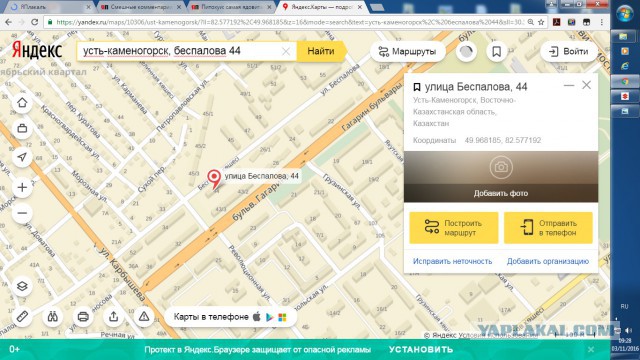Click Построить маршрут button
The height and width of the screenshot is (360, 640).
[454, 228]
